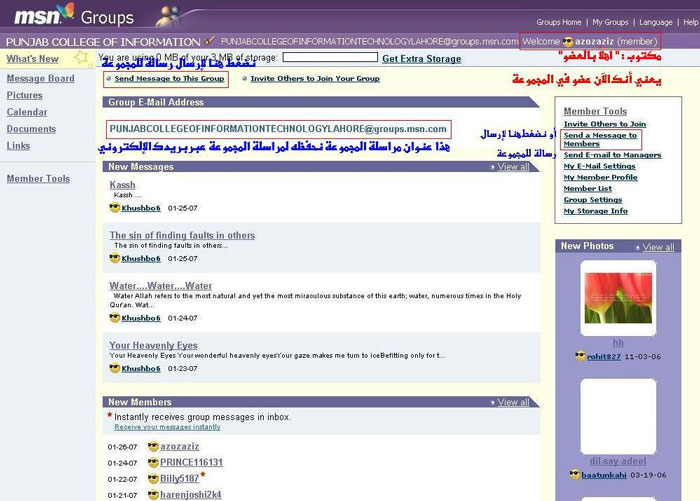Open Billy5187 member profile
This screenshot has height=501, width=700.
[179, 479]
